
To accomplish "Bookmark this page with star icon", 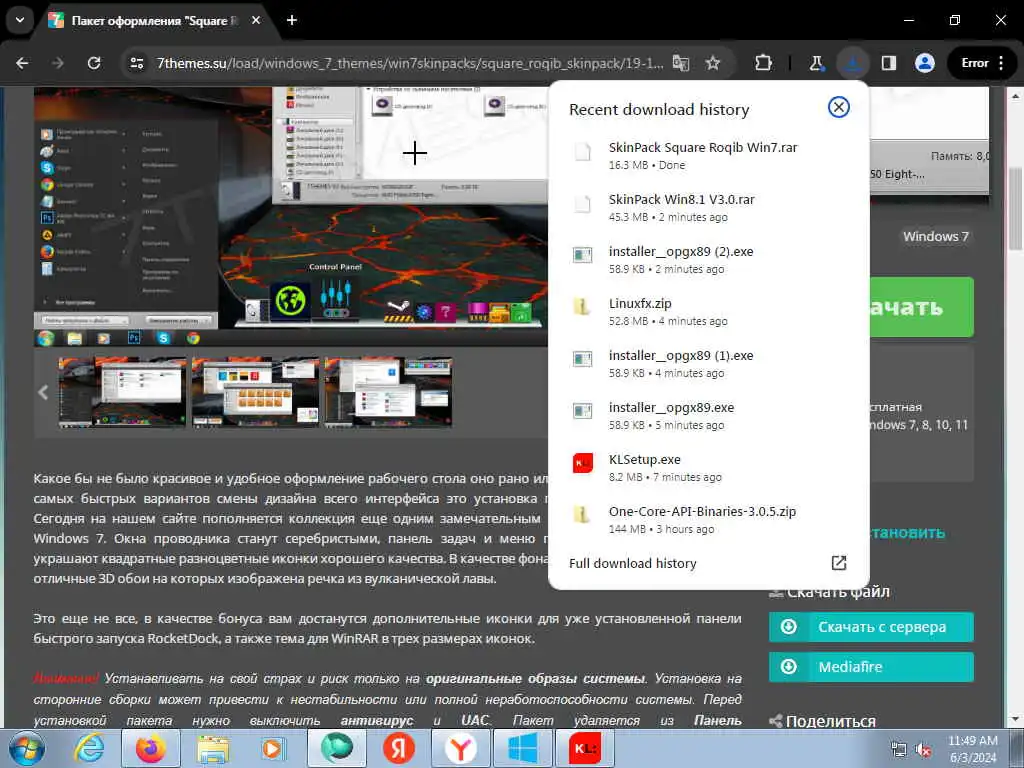I will [x=712, y=63].
